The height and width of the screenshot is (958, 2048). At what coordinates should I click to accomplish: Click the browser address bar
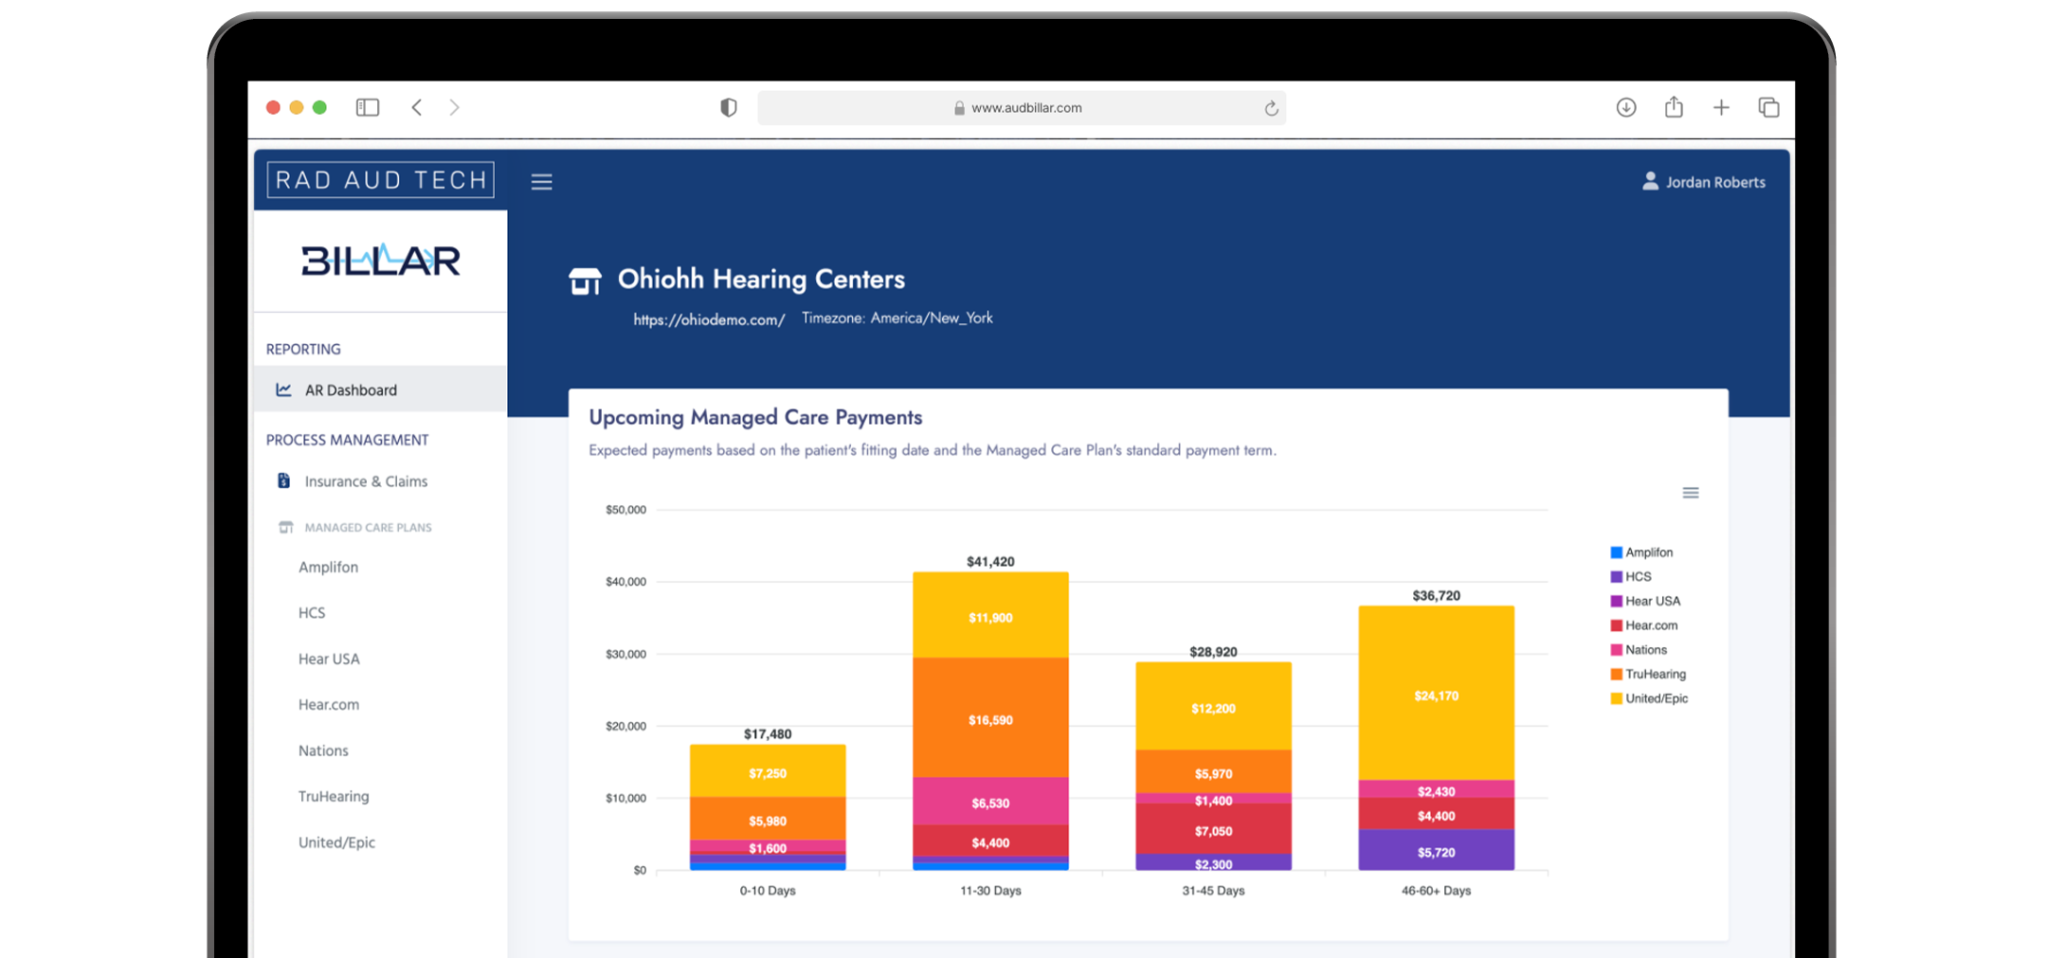point(1020,108)
